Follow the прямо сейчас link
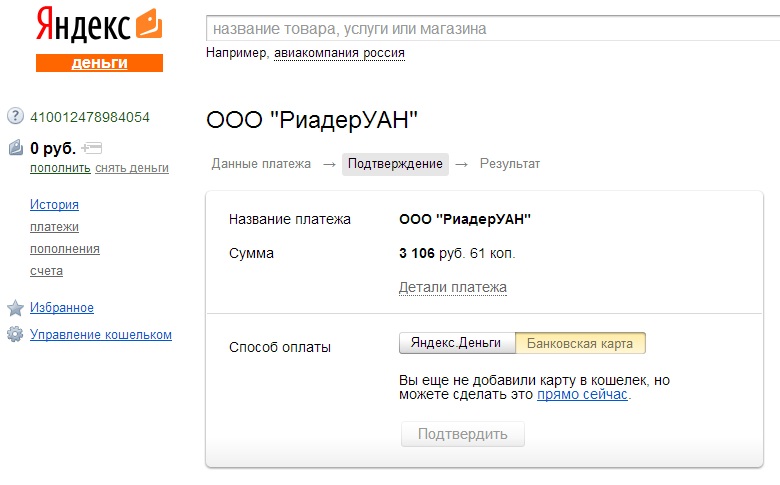This screenshot has width=780, height=485. tap(583, 395)
